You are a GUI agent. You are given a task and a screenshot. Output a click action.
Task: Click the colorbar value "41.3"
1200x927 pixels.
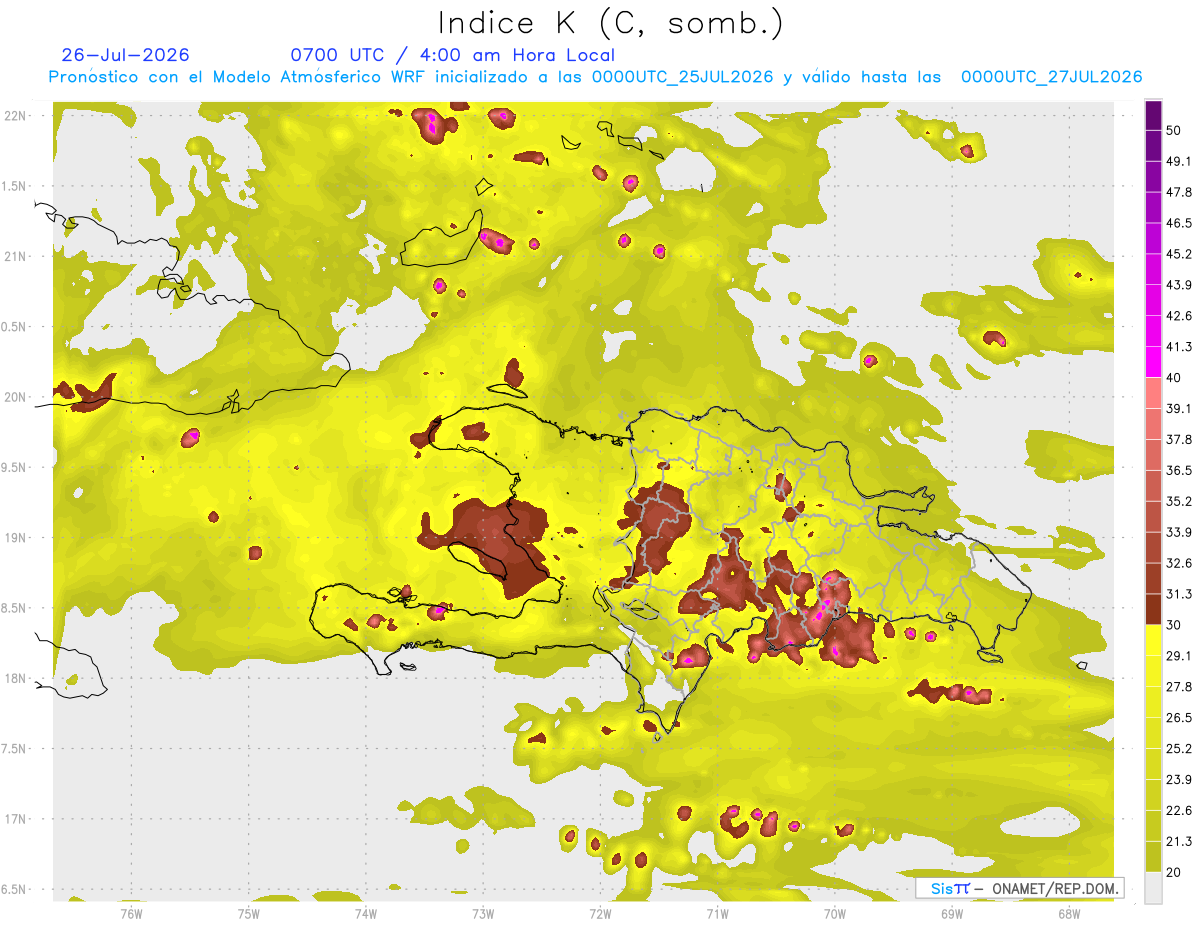(x=1180, y=347)
